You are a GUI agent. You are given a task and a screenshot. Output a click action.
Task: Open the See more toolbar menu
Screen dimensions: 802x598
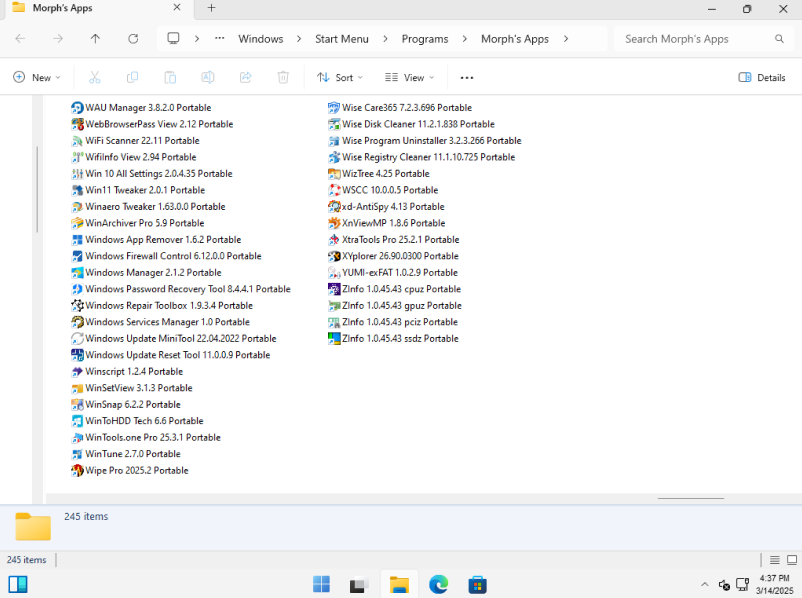pyautogui.click(x=467, y=78)
